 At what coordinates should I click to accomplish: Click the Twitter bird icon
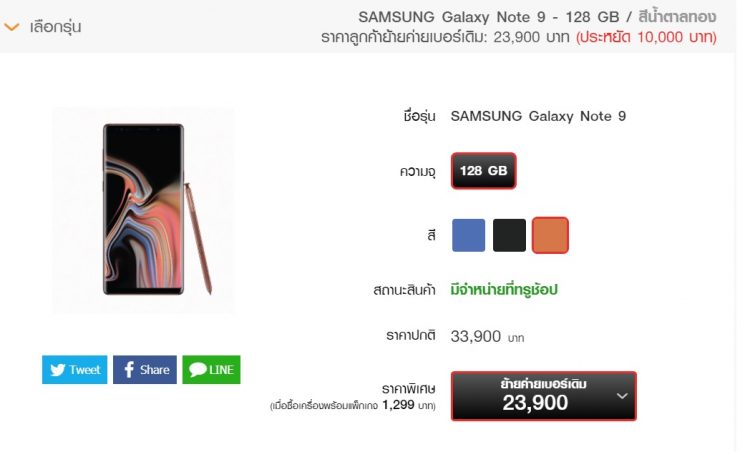[57, 370]
